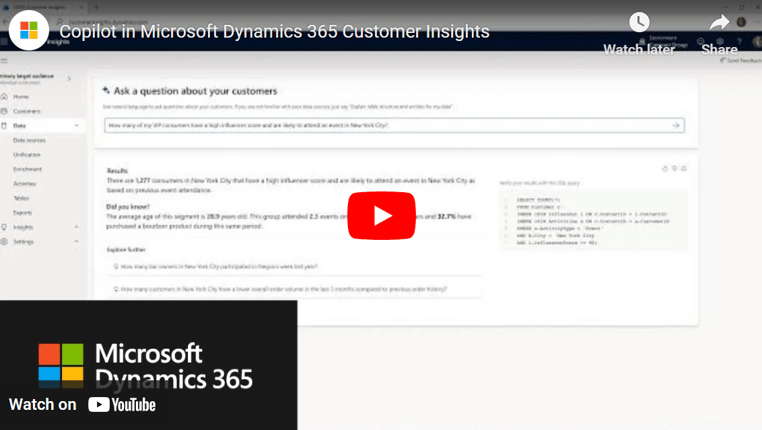Open Customers in the sidebar

point(26,111)
